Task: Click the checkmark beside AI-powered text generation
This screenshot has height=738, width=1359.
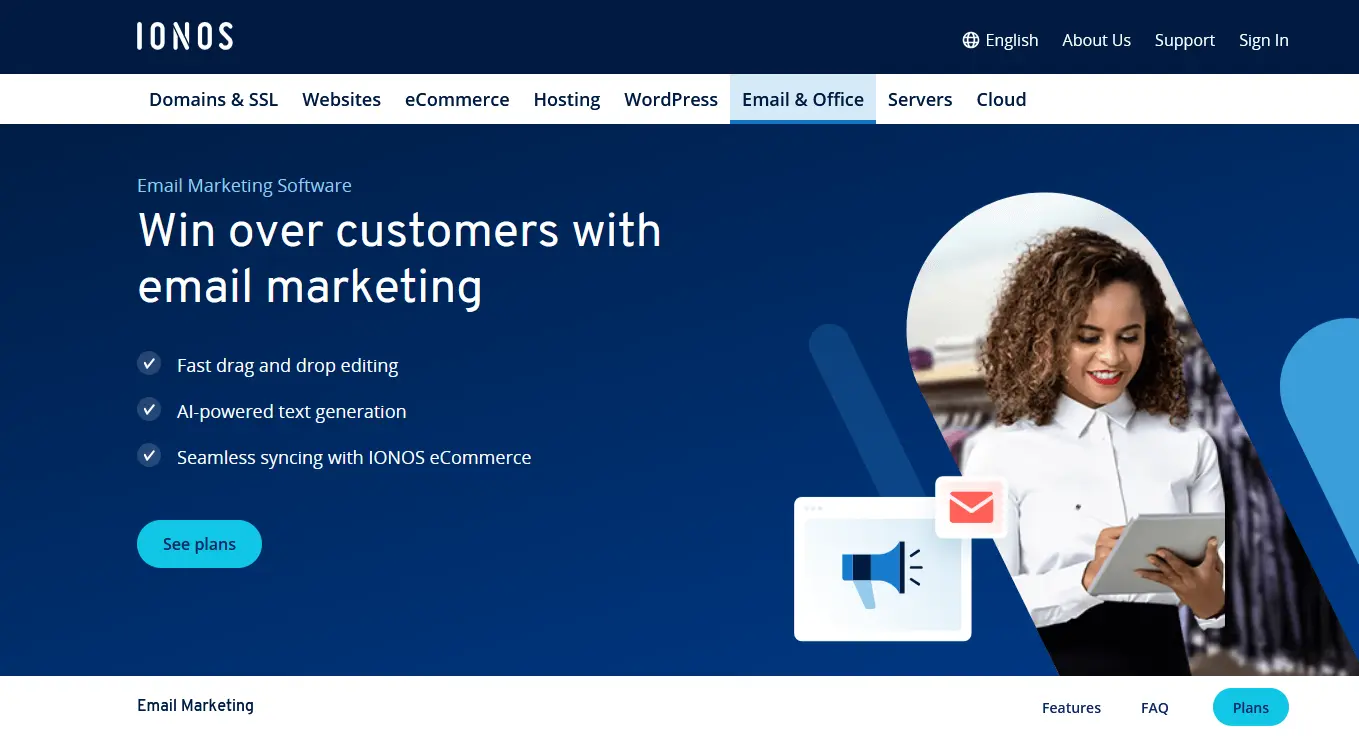Action: pos(149,409)
